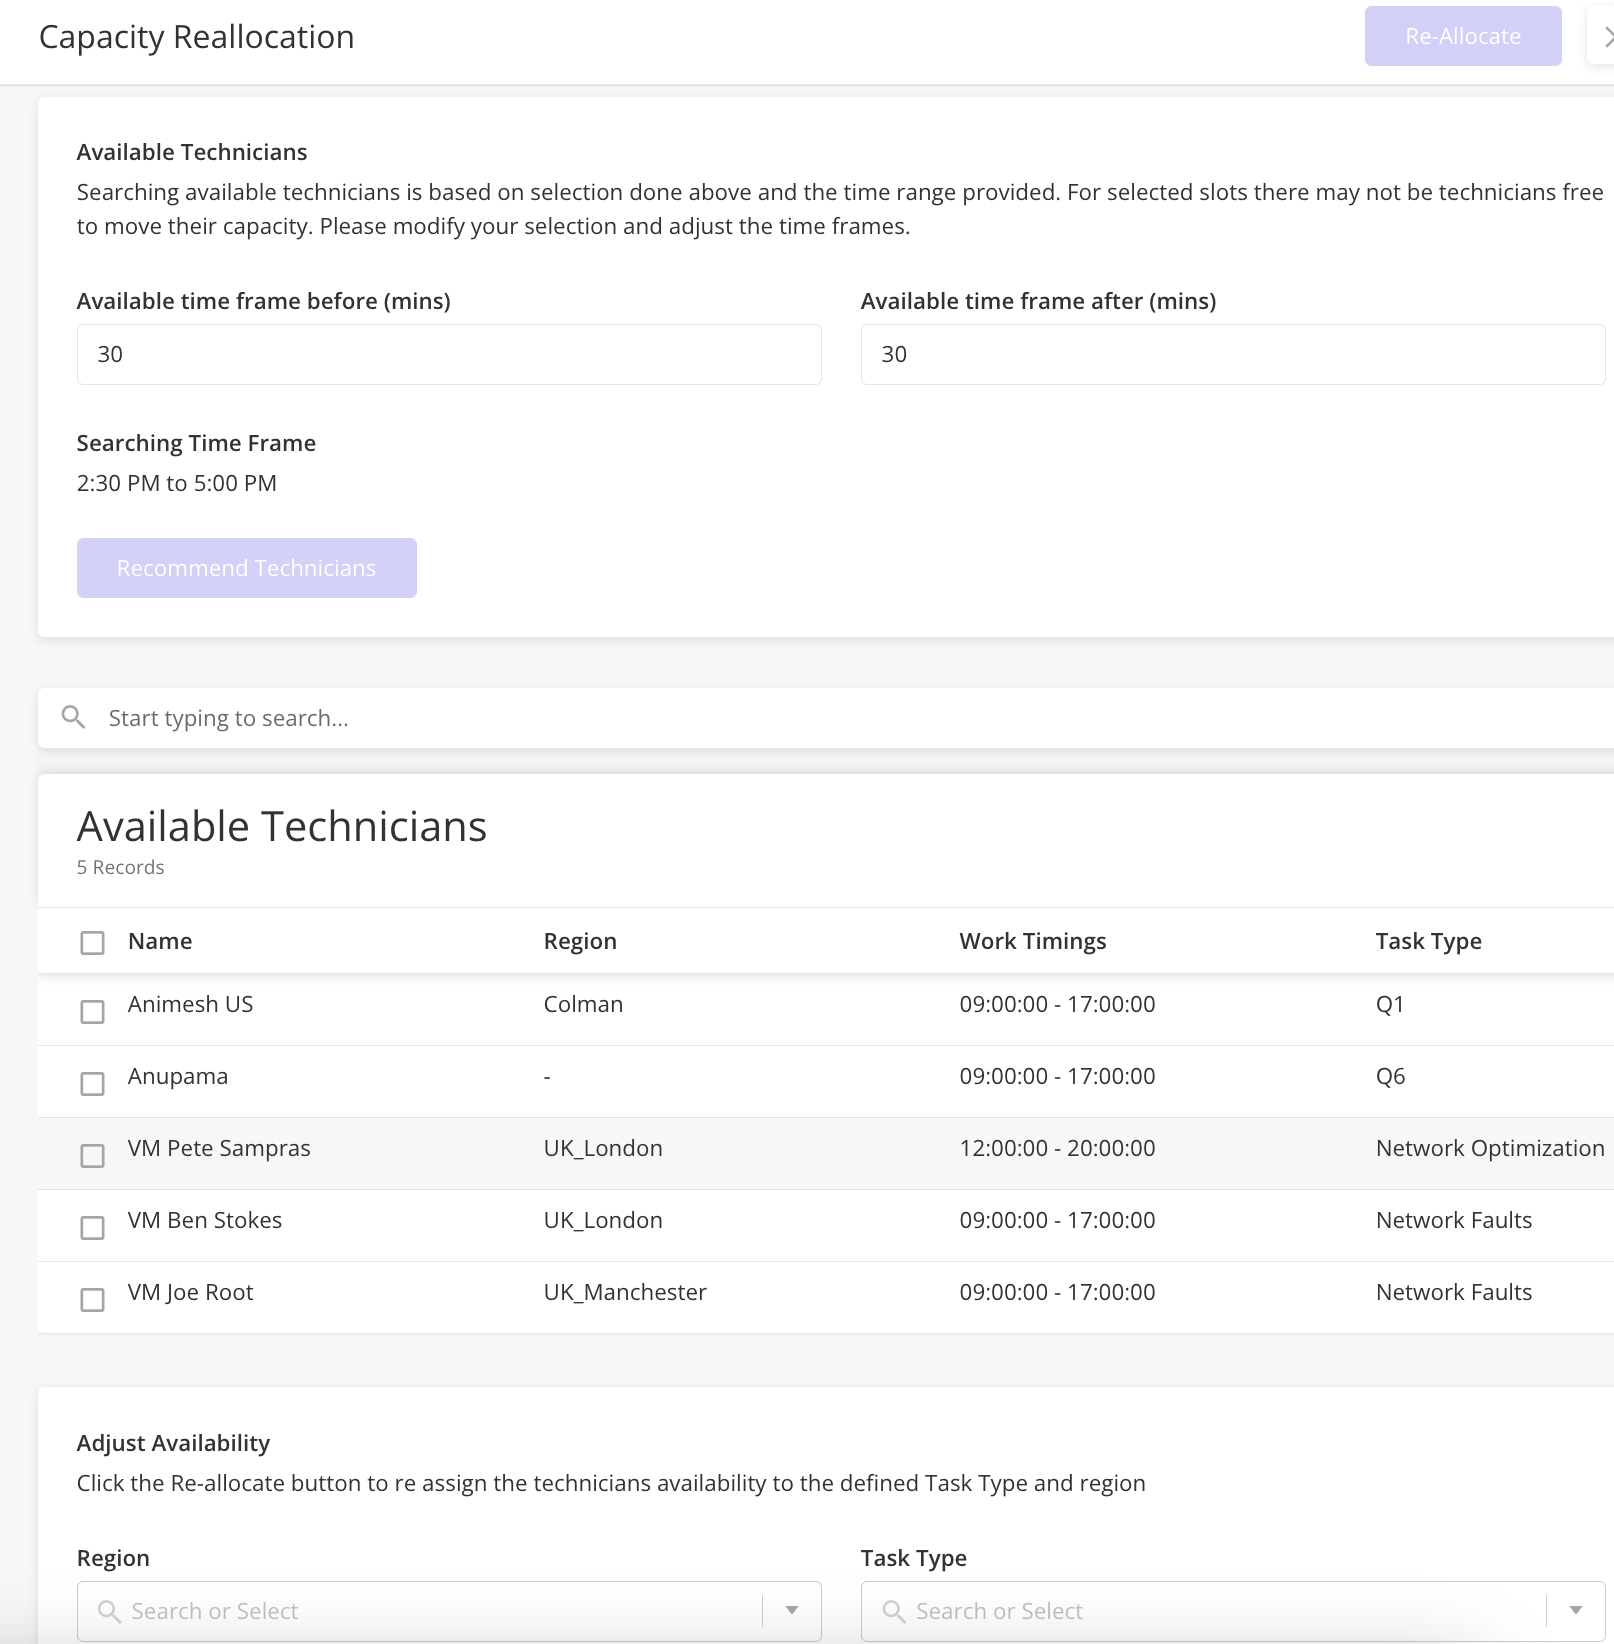Viewport: 1614px width, 1644px height.
Task: Focus the time frame before input
Action: click(449, 354)
